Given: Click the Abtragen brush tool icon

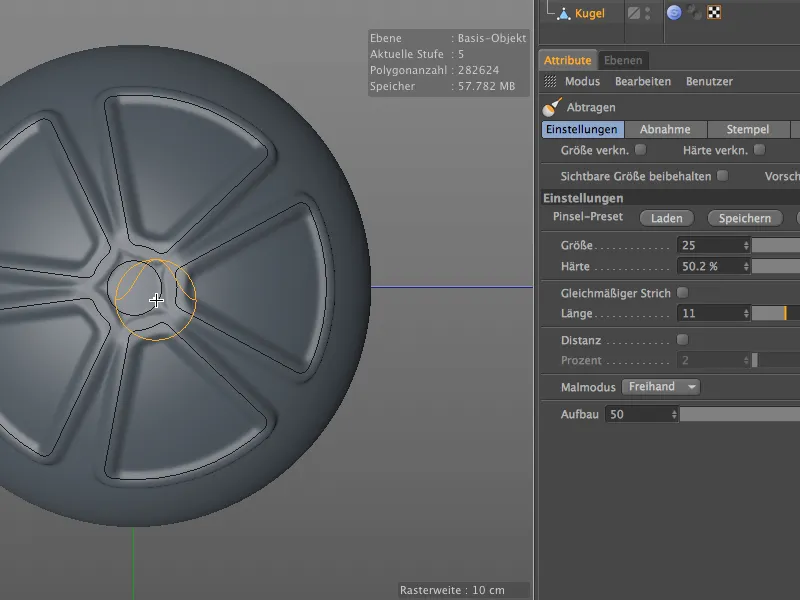Looking at the screenshot, I should (x=552, y=107).
